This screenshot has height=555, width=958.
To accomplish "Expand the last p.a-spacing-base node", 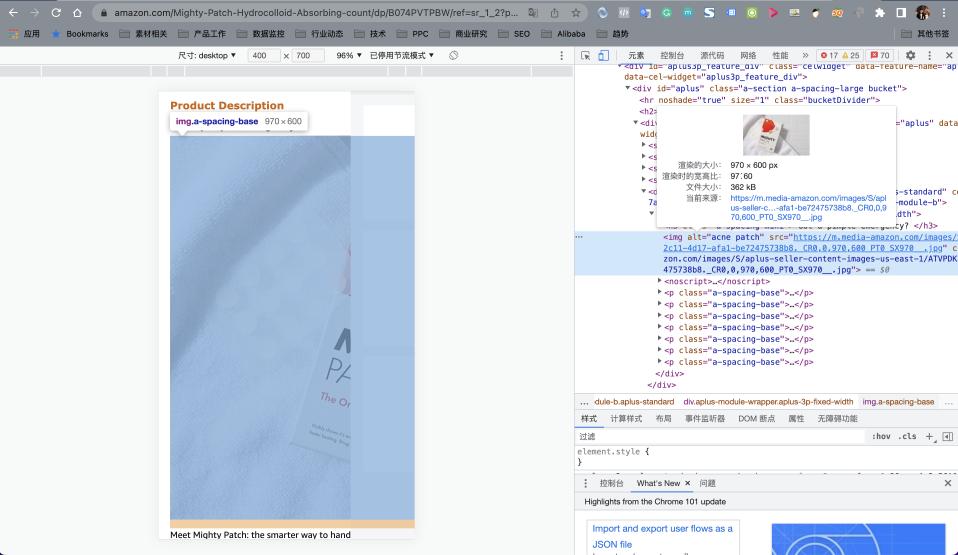I will (660, 361).
